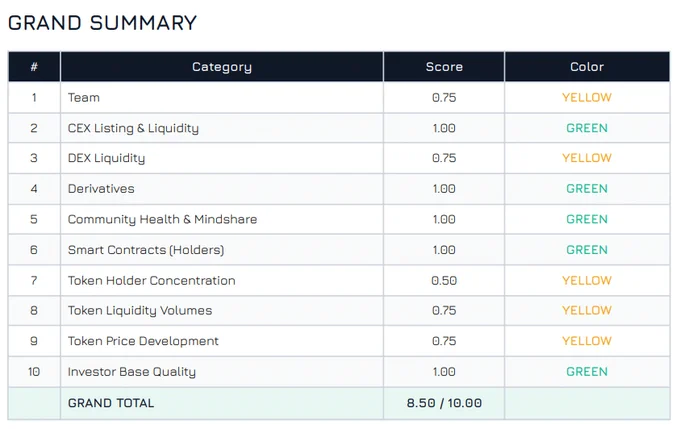Click YELLOW in Token Price Development row

pyautogui.click(x=587, y=341)
